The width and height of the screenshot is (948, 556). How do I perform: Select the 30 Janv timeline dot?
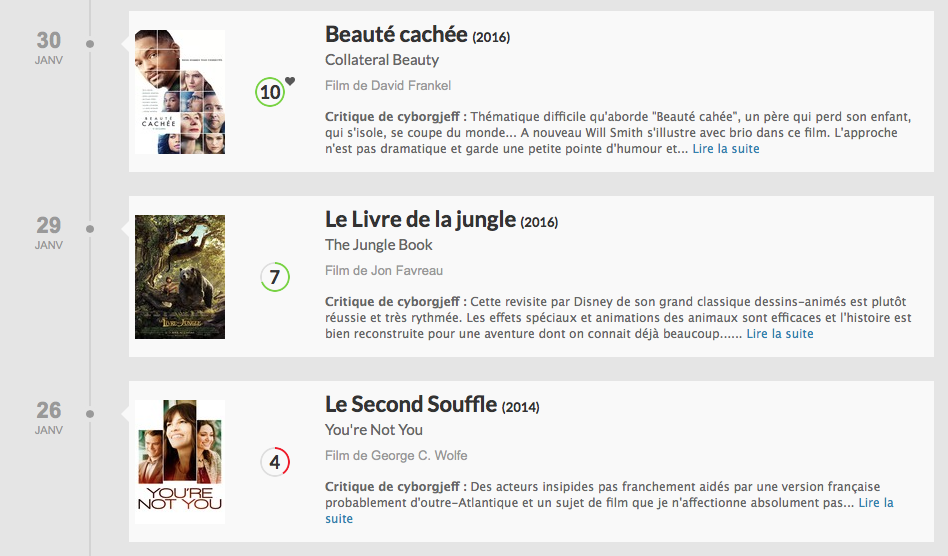(90, 44)
